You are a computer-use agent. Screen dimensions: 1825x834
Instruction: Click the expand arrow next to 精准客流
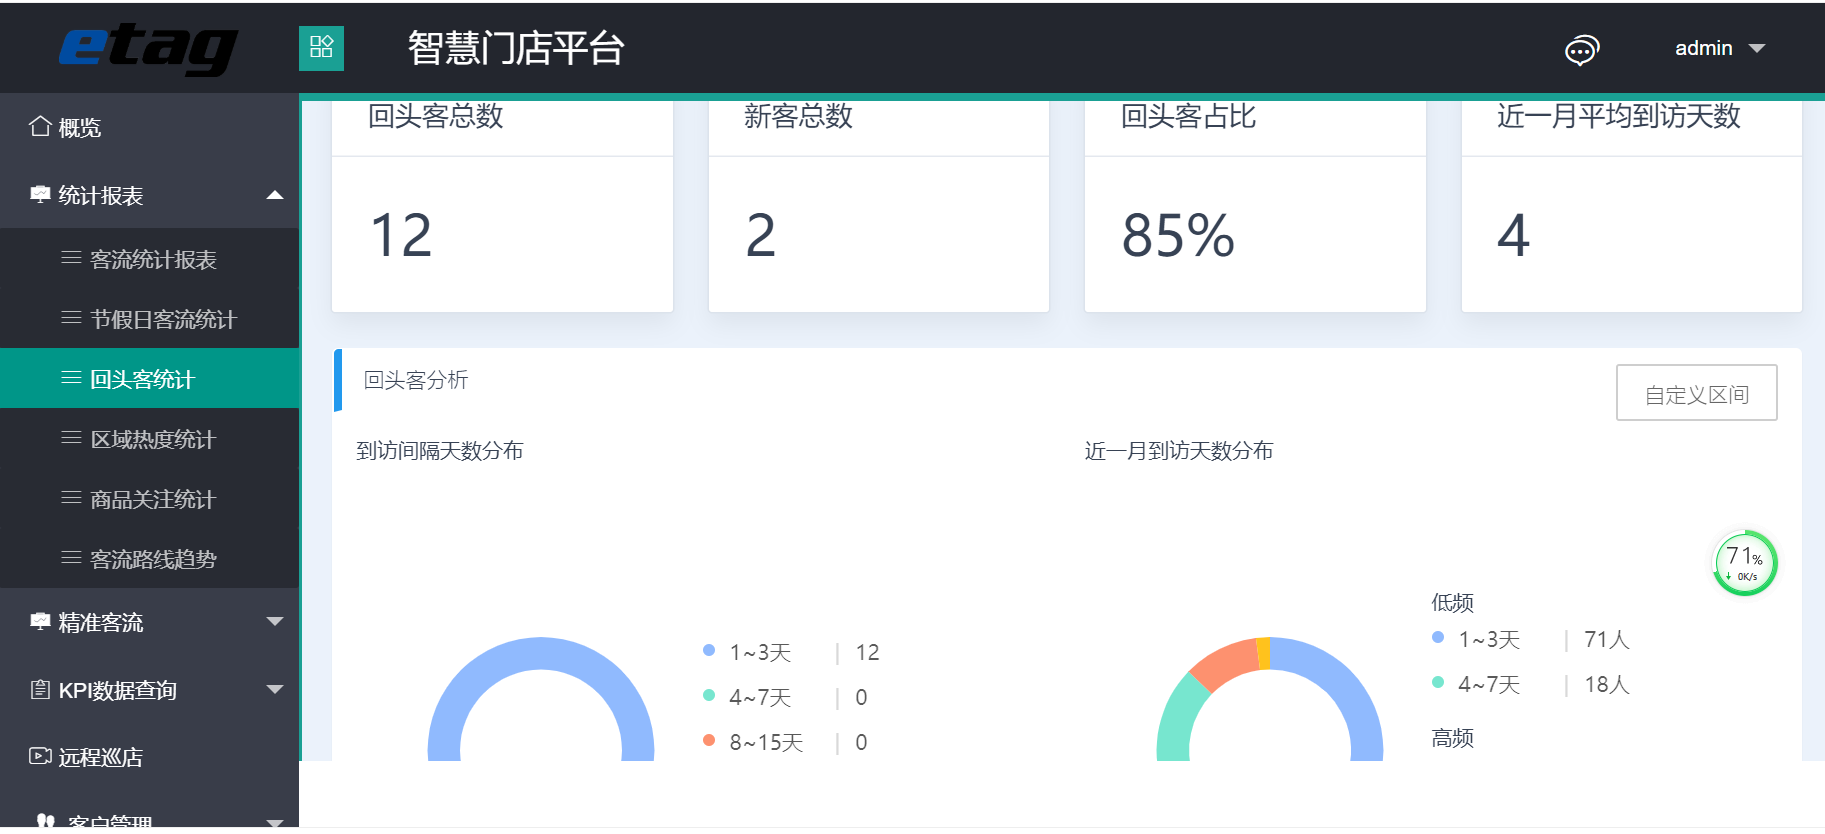[x=275, y=622]
